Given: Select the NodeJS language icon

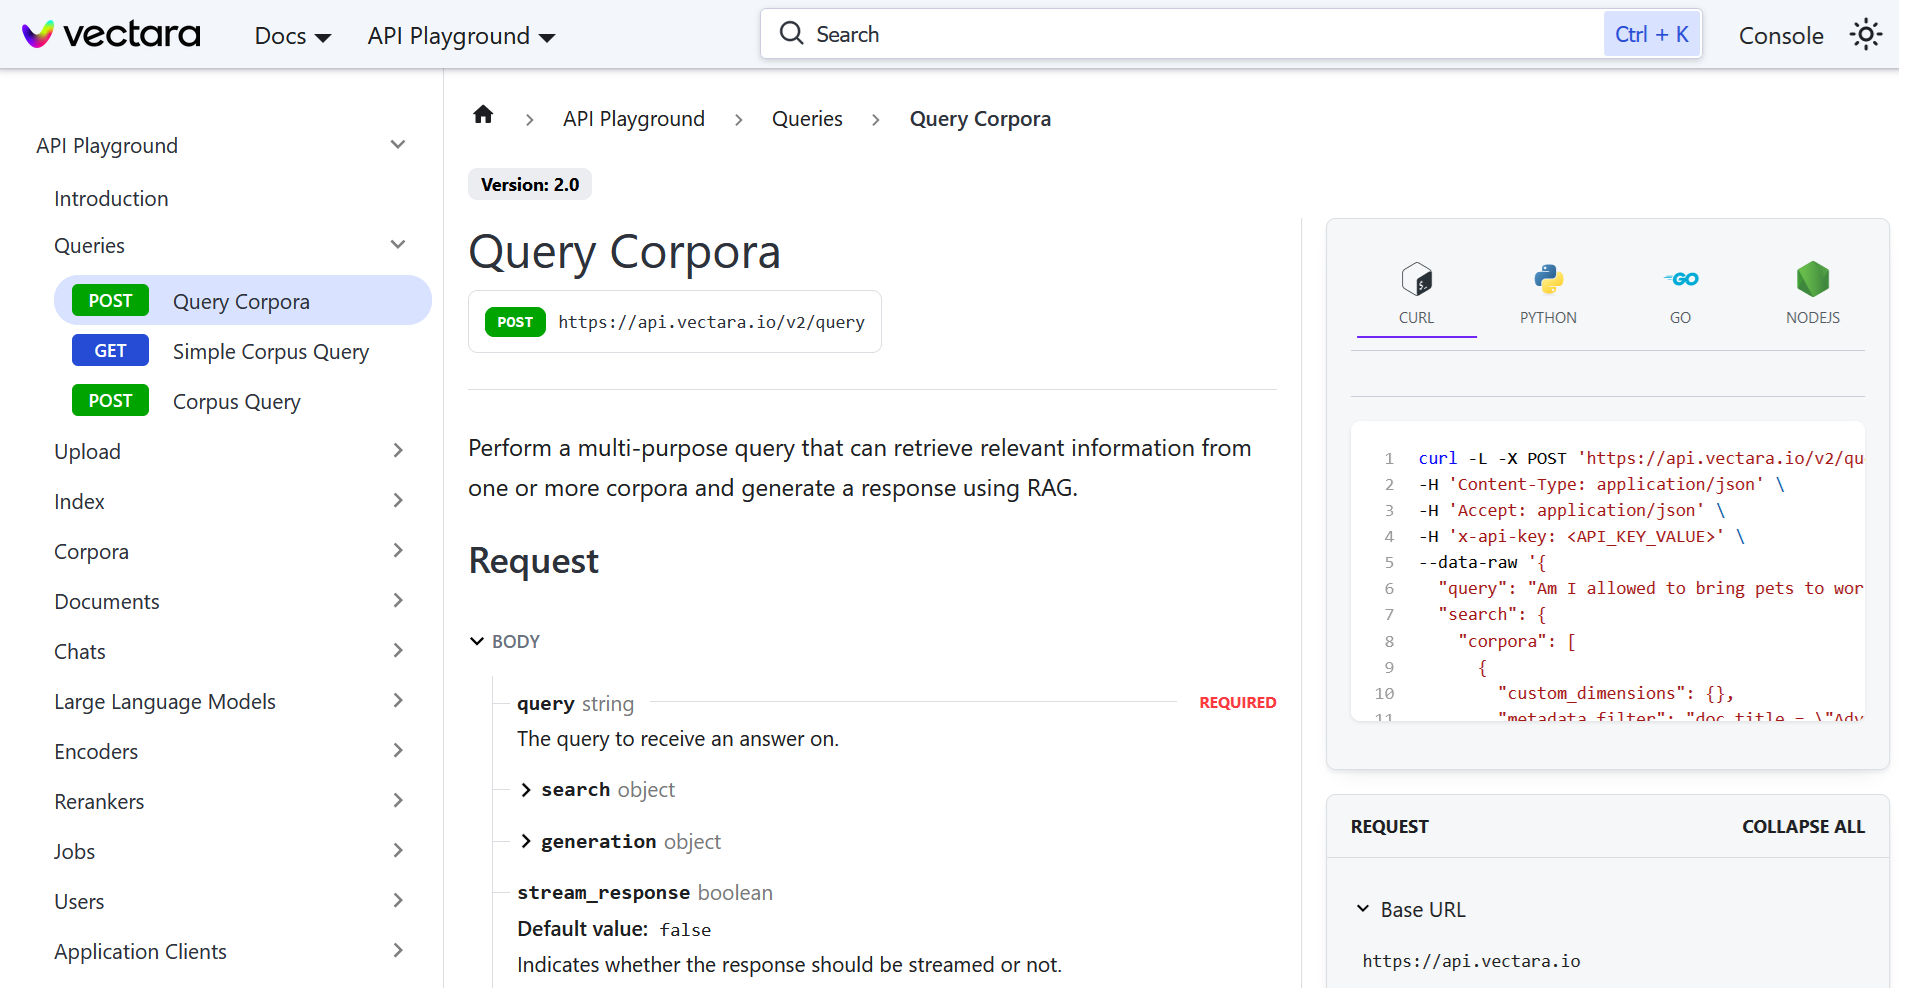Looking at the screenshot, I should coord(1812,279).
